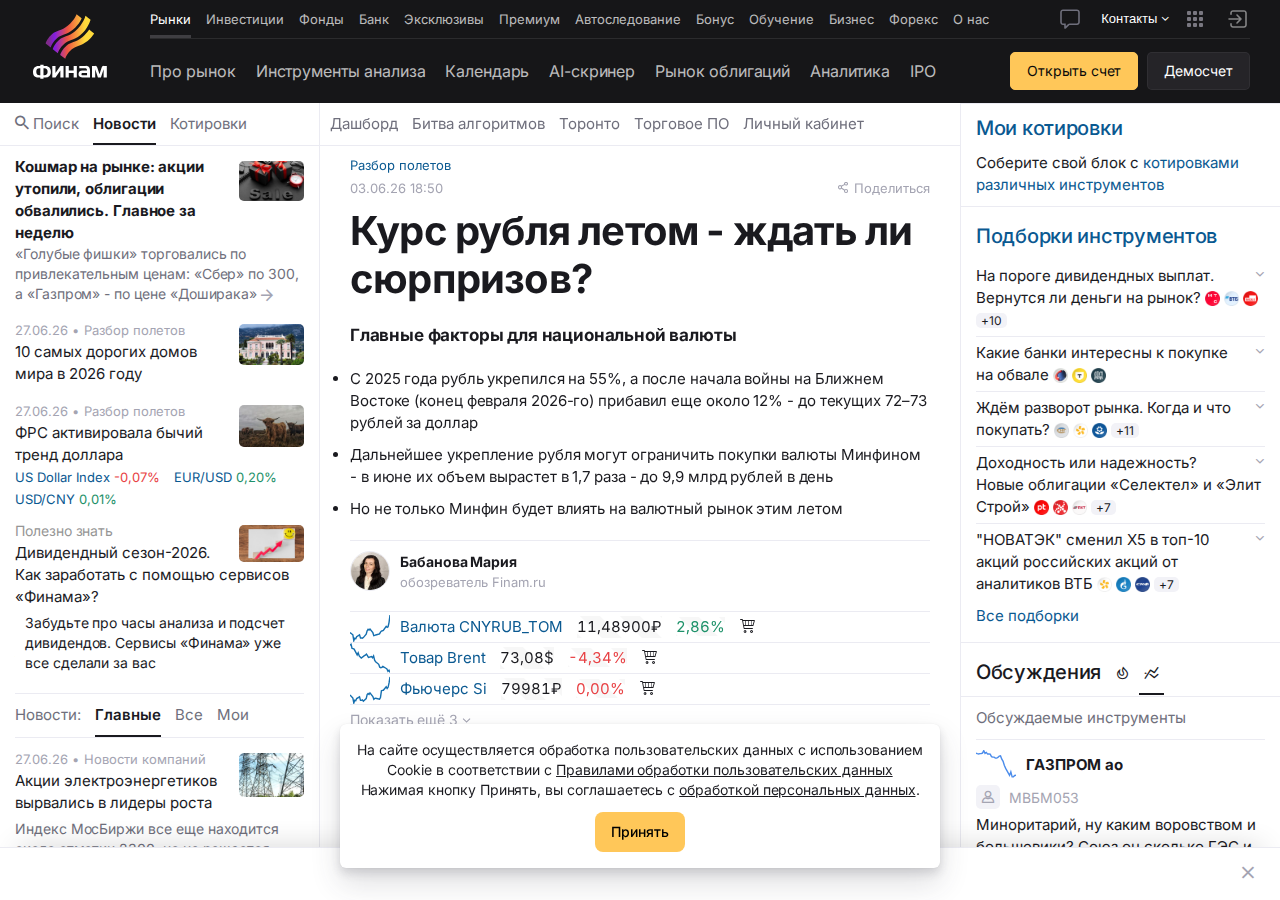Expand 'Какие банки интересны к покупке' collection
1280x900 pixels.
[x=1260, y=352]
